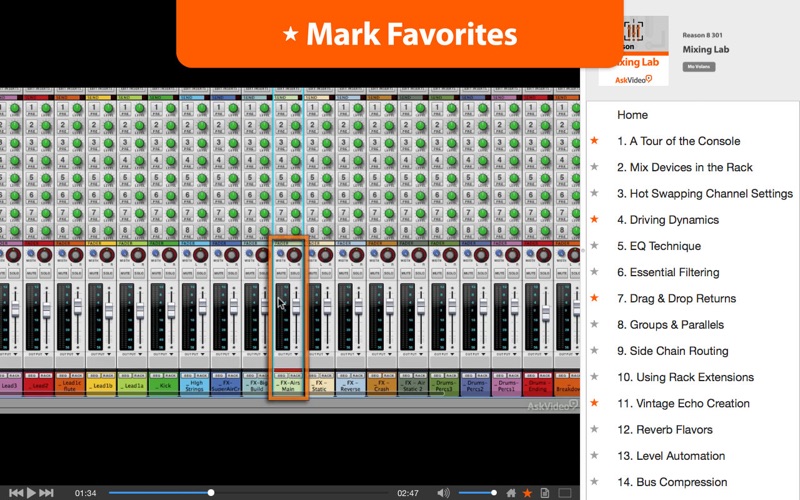800x500 pixels.
Task: Favorite Reverb Flavors star
Action: pos(594,429)
